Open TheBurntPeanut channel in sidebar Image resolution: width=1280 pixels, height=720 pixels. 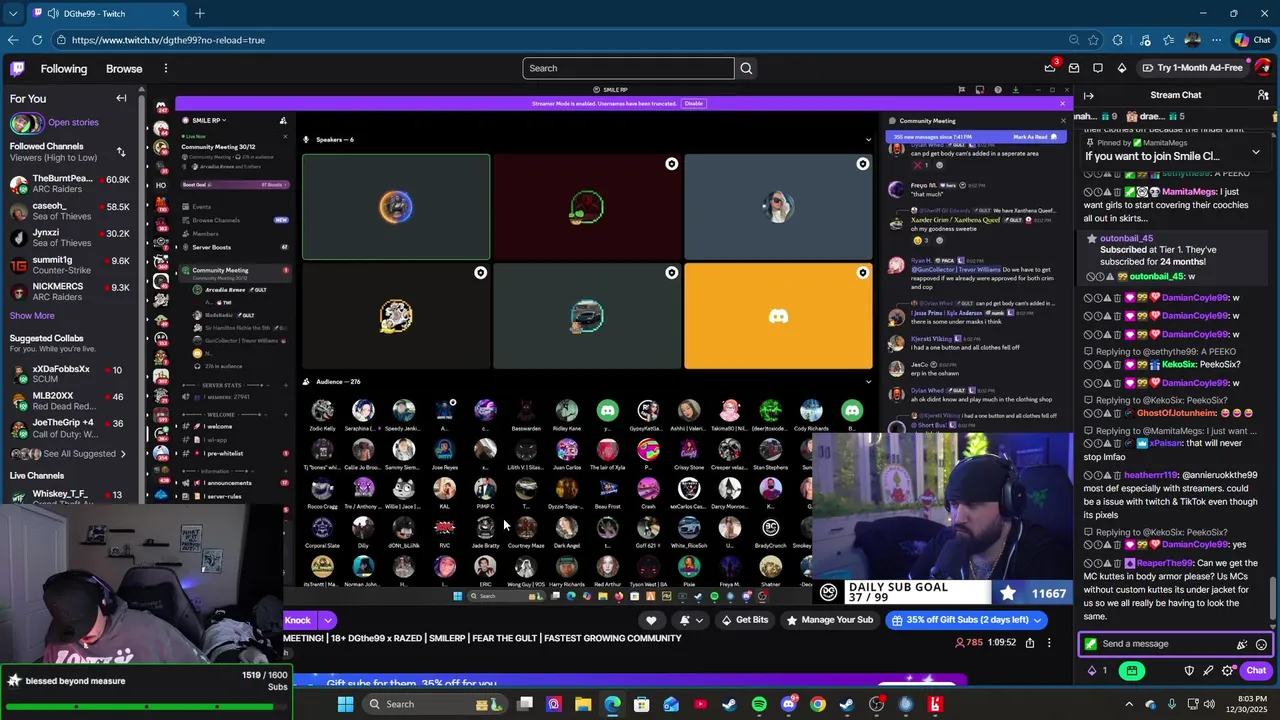coord(70,185)
